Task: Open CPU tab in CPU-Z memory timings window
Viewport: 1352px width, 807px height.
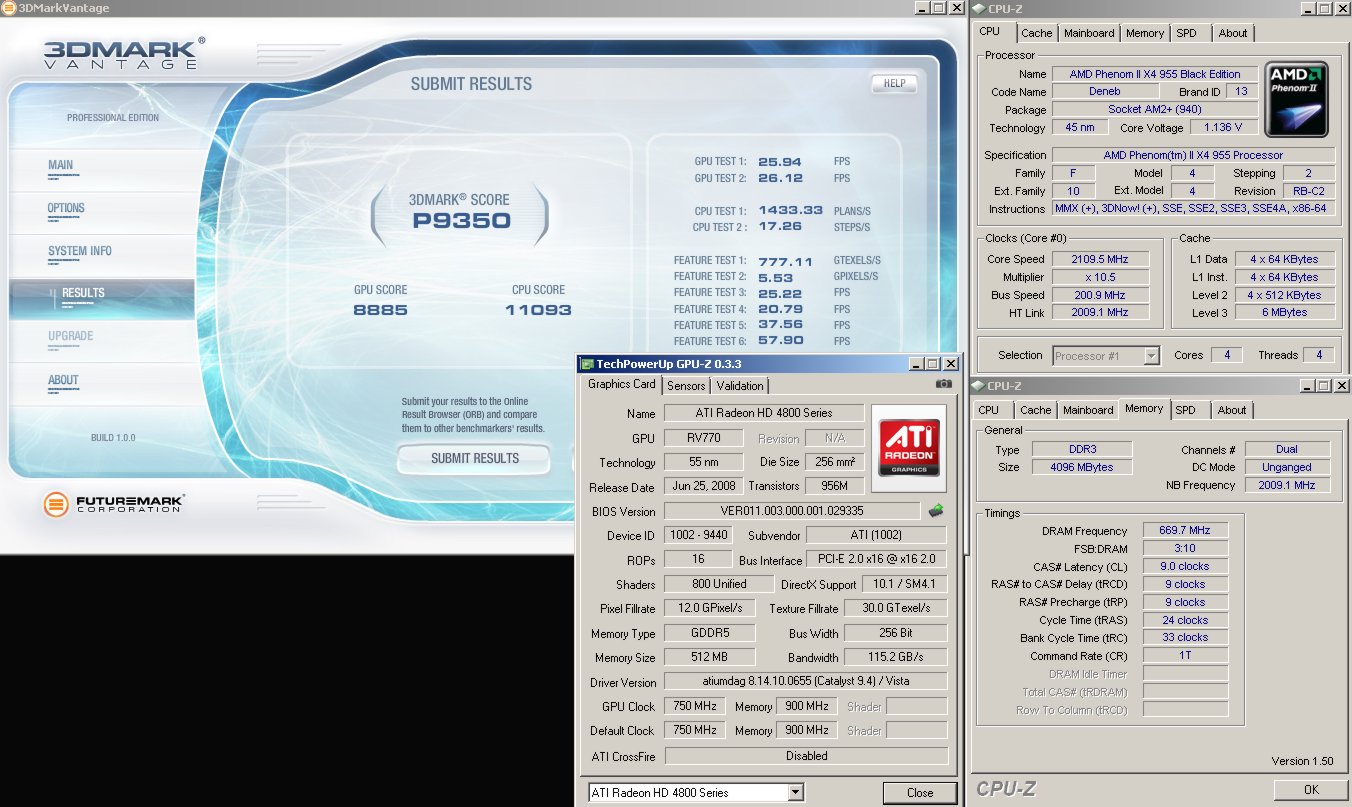Action: click(x=989, y=410)
